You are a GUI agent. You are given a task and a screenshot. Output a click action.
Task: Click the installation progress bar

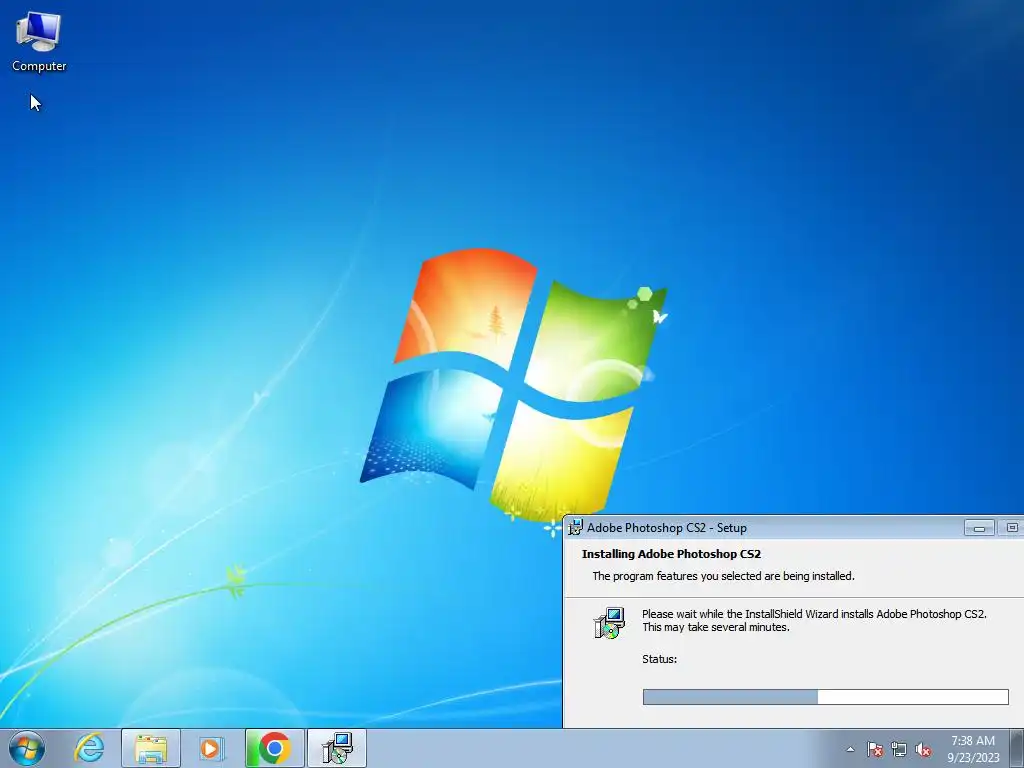coord(825,697)
